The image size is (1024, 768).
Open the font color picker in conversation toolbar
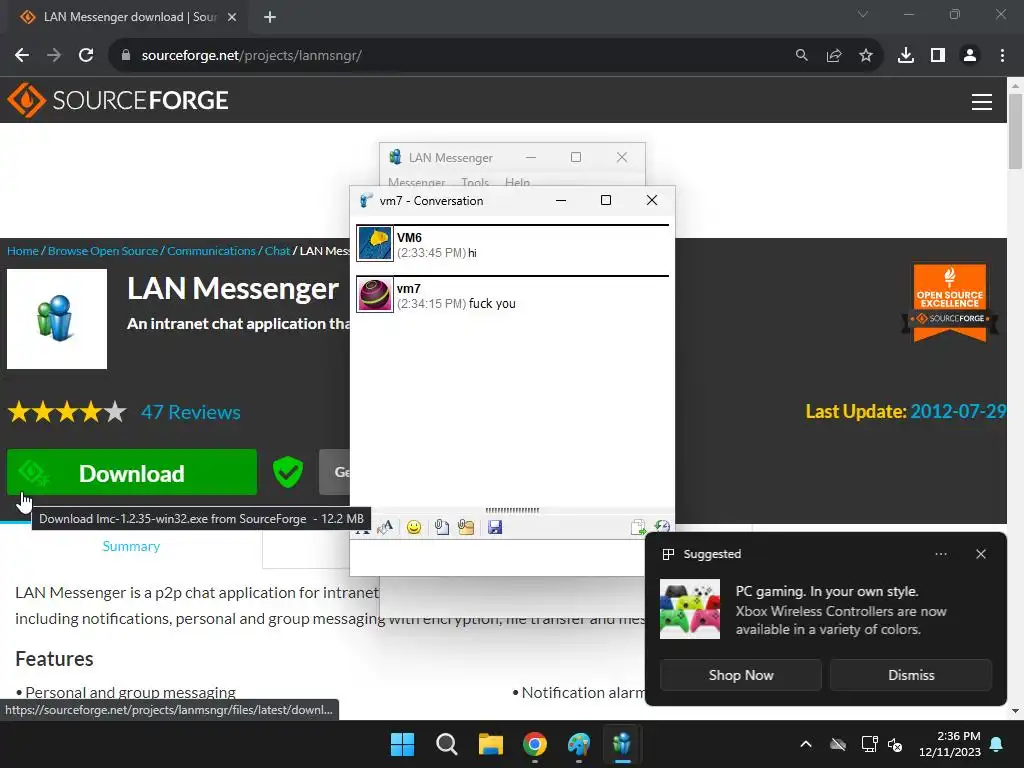385,528
